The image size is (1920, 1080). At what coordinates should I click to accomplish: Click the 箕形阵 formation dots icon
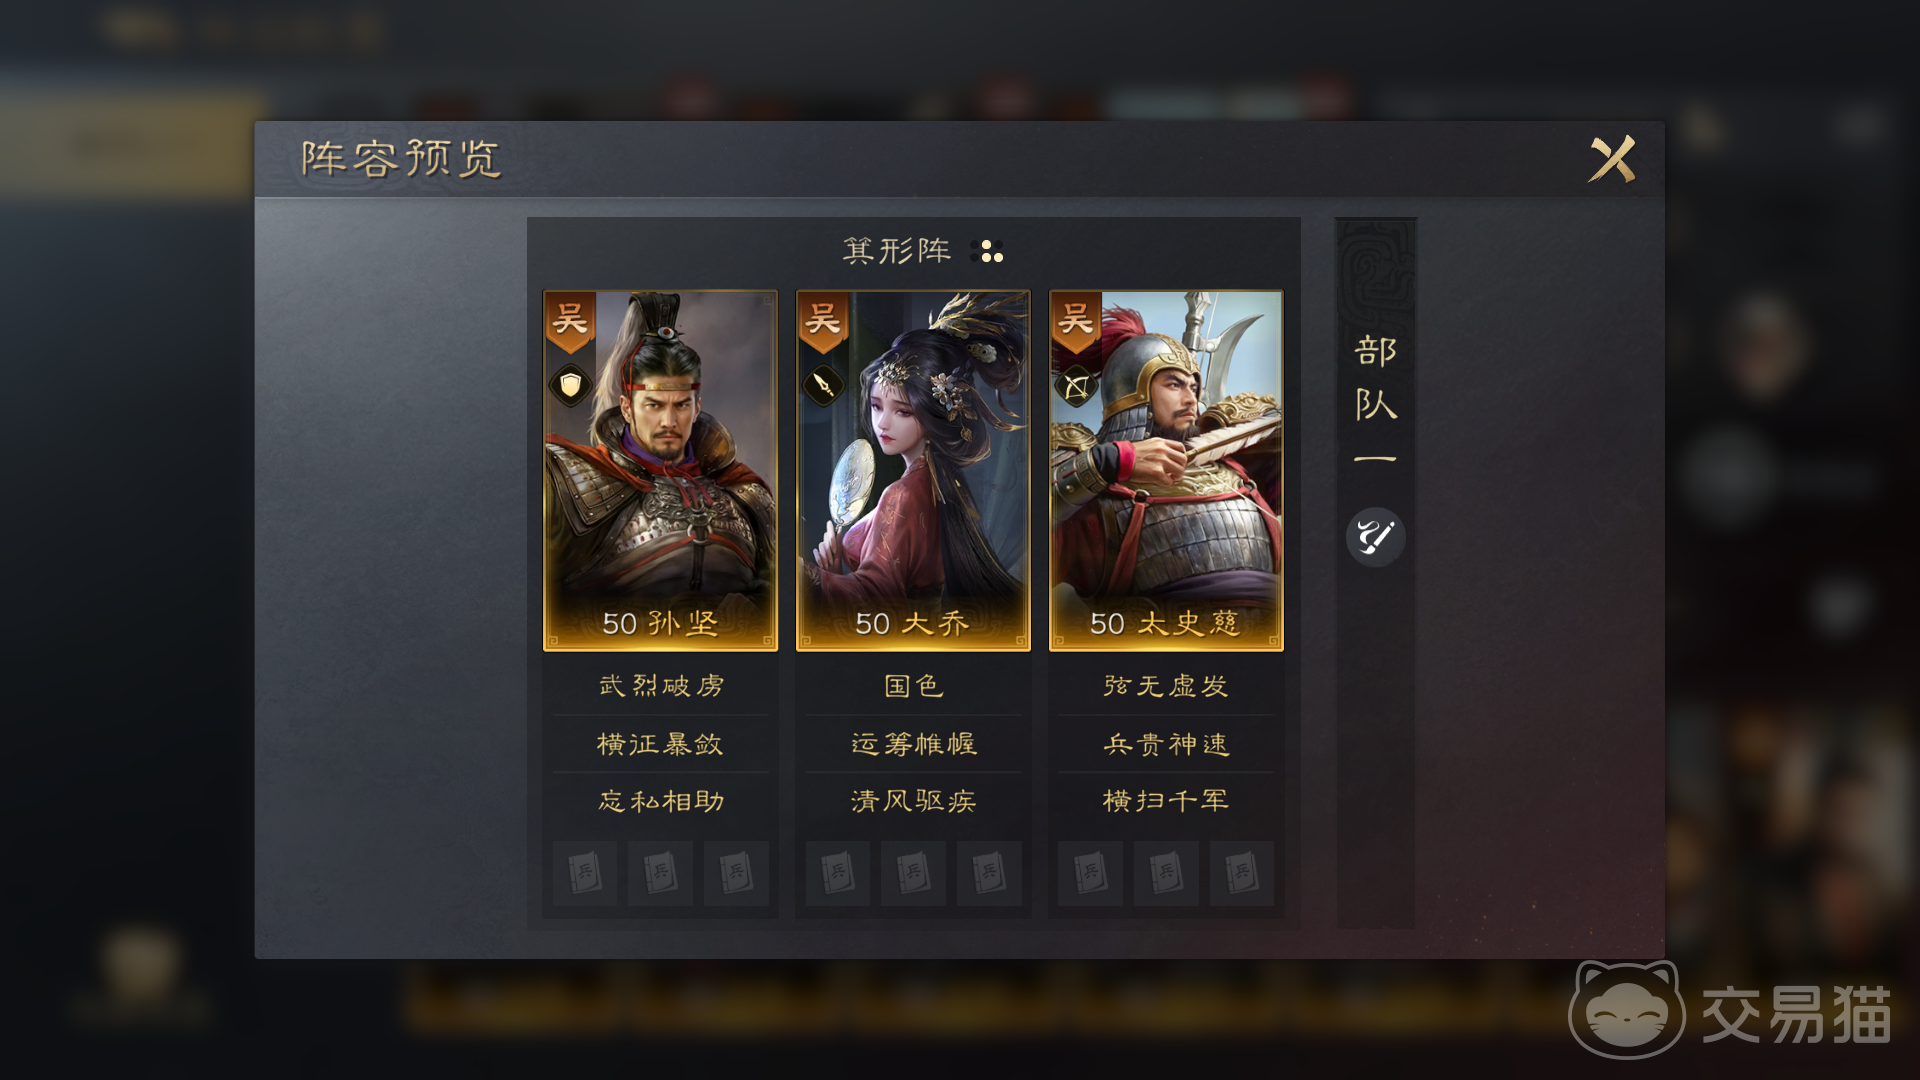coord(987,251)
